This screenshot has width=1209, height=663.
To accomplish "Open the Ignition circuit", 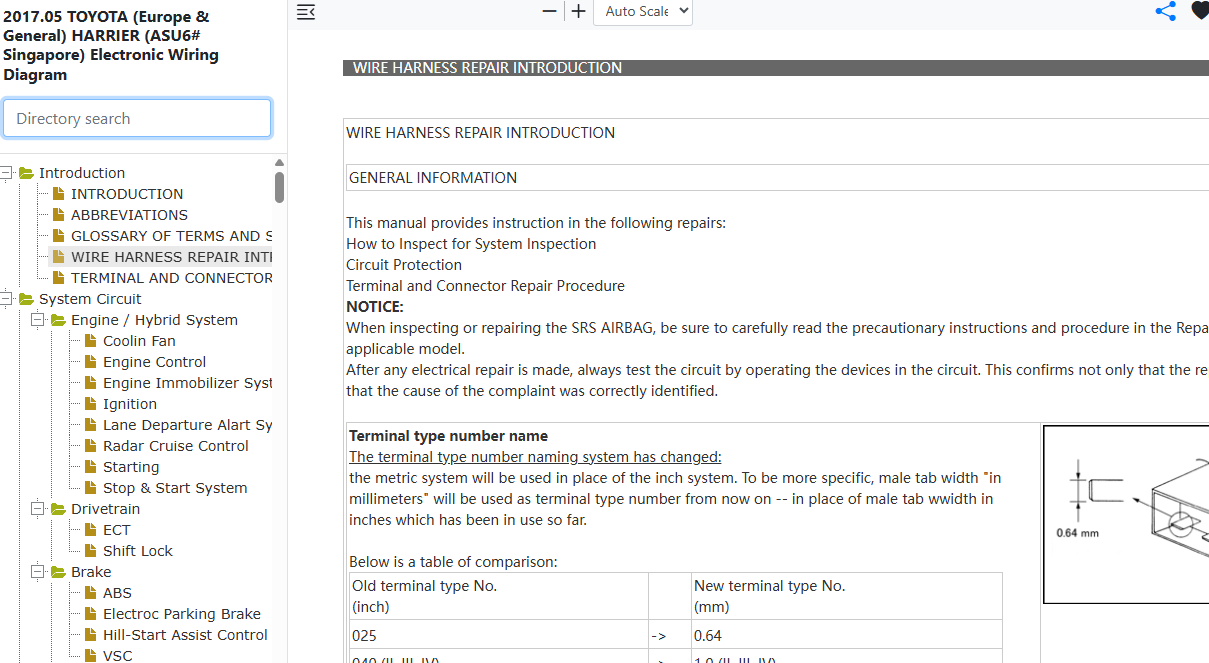I will (130, 404).
